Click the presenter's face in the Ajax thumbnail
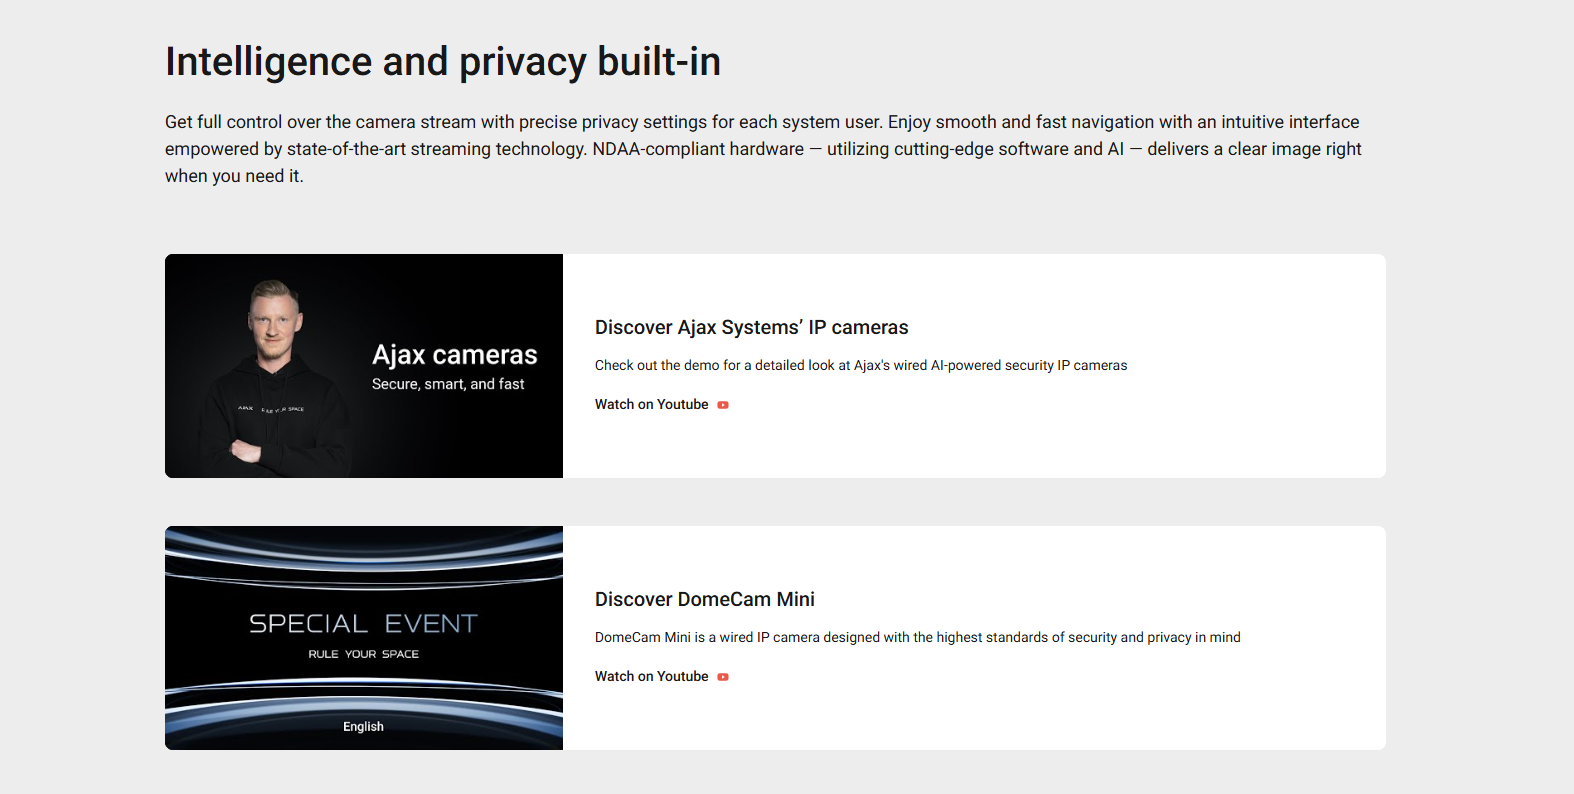The height and width of the screenshot is (794, 1574). (x=273, y=320)
